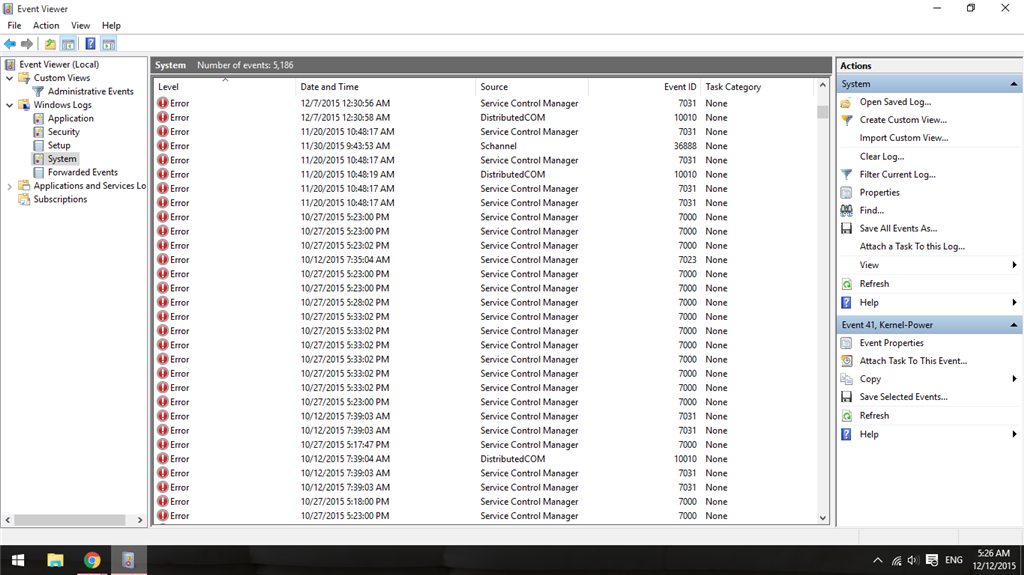Select the event with ID 7023
Image resolution: width=1024 pixels, height=575 pixels.
[485, 259]
